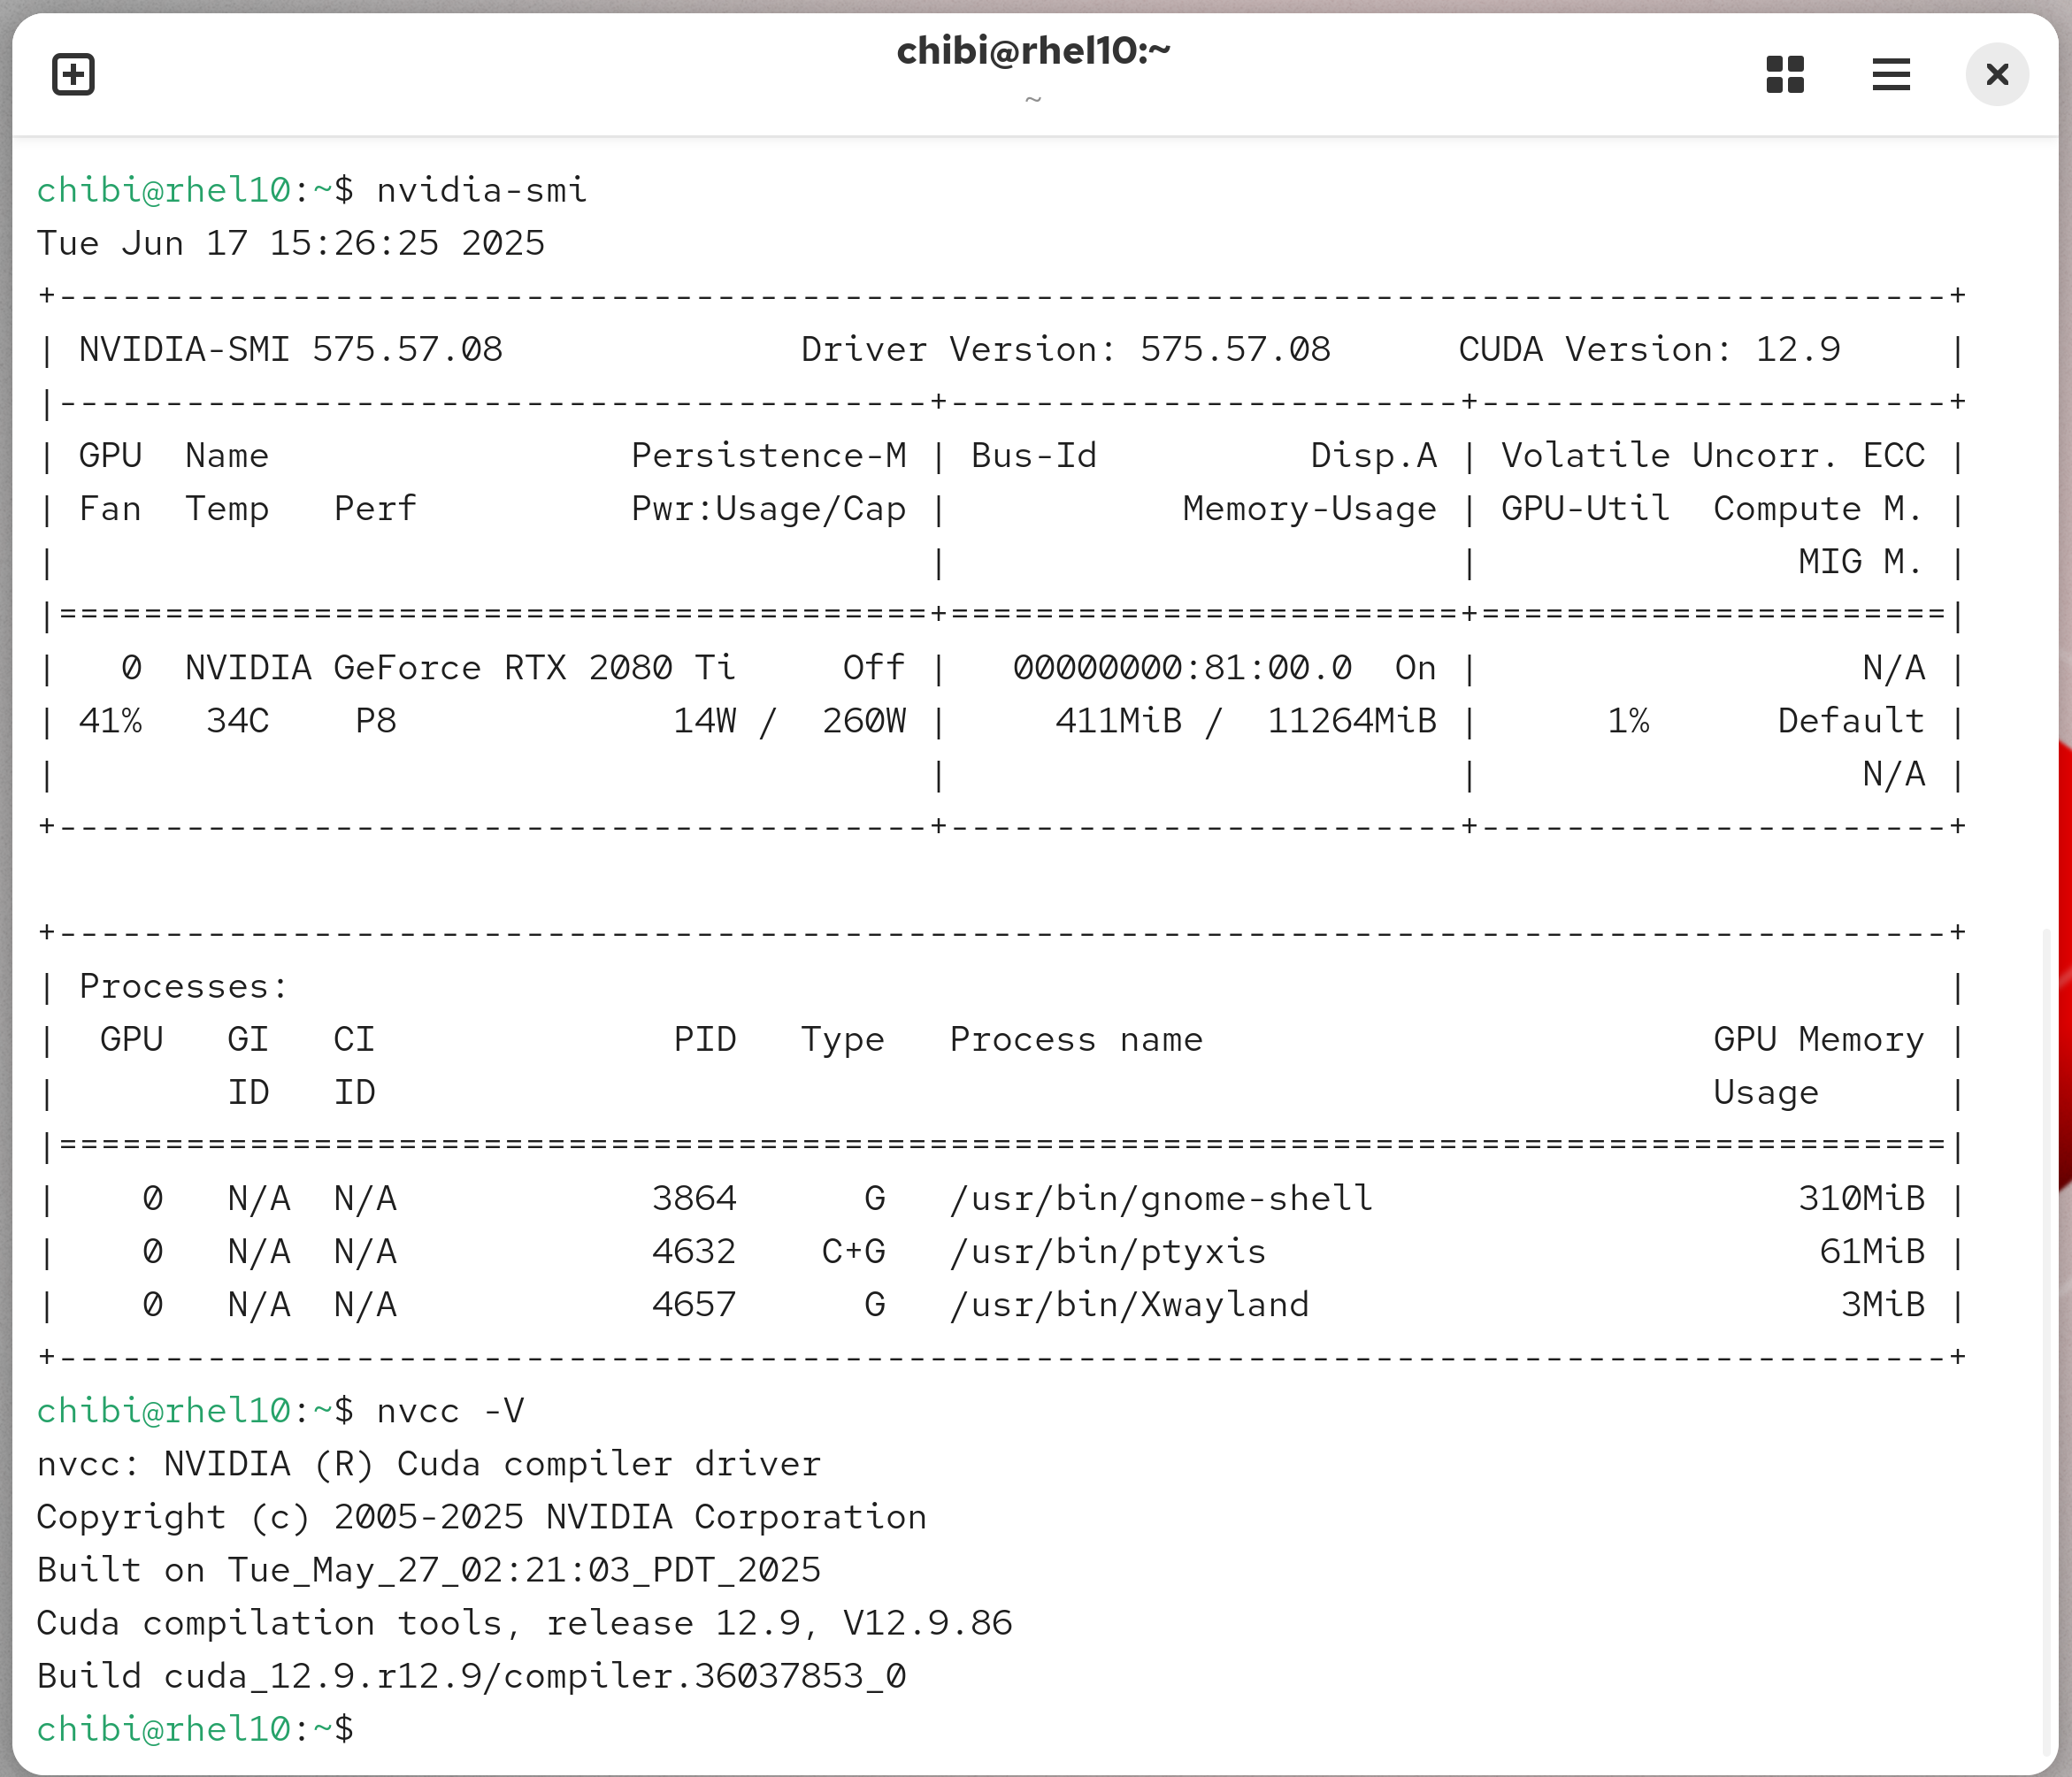Click the V12.9.86 release text
The width and height of the screenshot is (2072, 1777).
point(927,1623)
